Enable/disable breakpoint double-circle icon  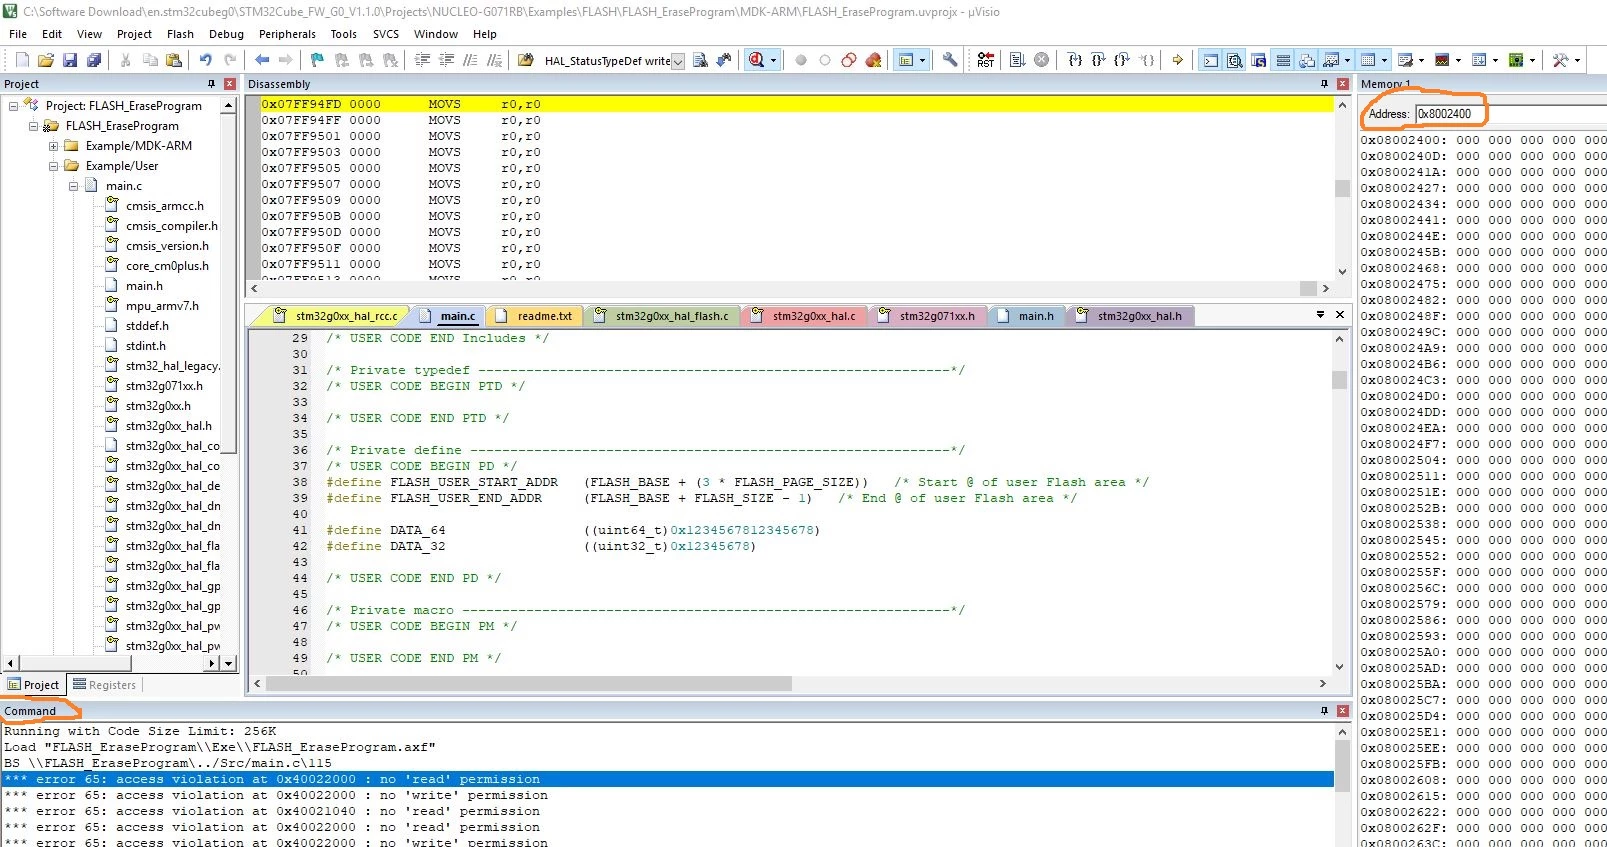(x=848, y=60)
